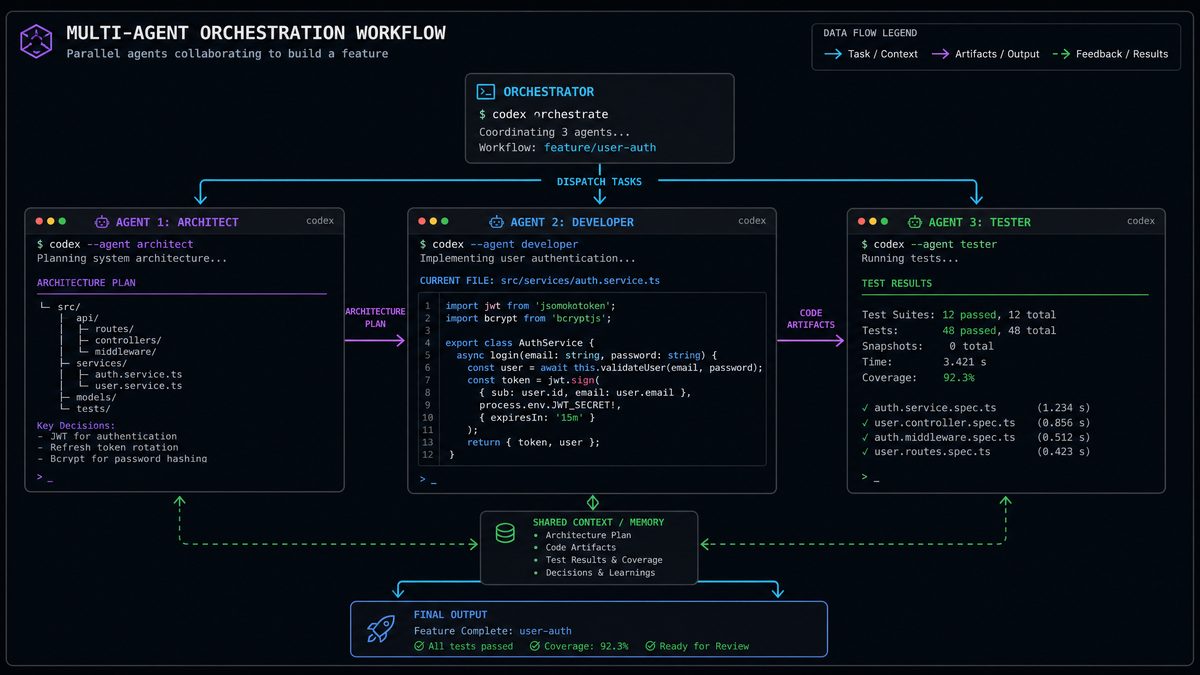
Task: Click the Agent 3: Tester window title
Action: (979, 222)
